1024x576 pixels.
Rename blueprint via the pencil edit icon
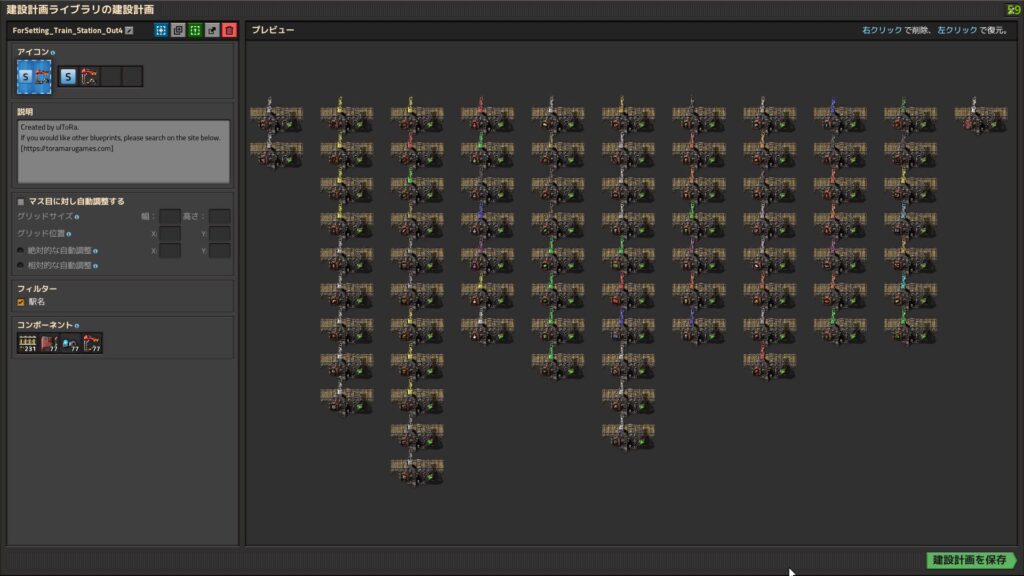coord(129,30)
